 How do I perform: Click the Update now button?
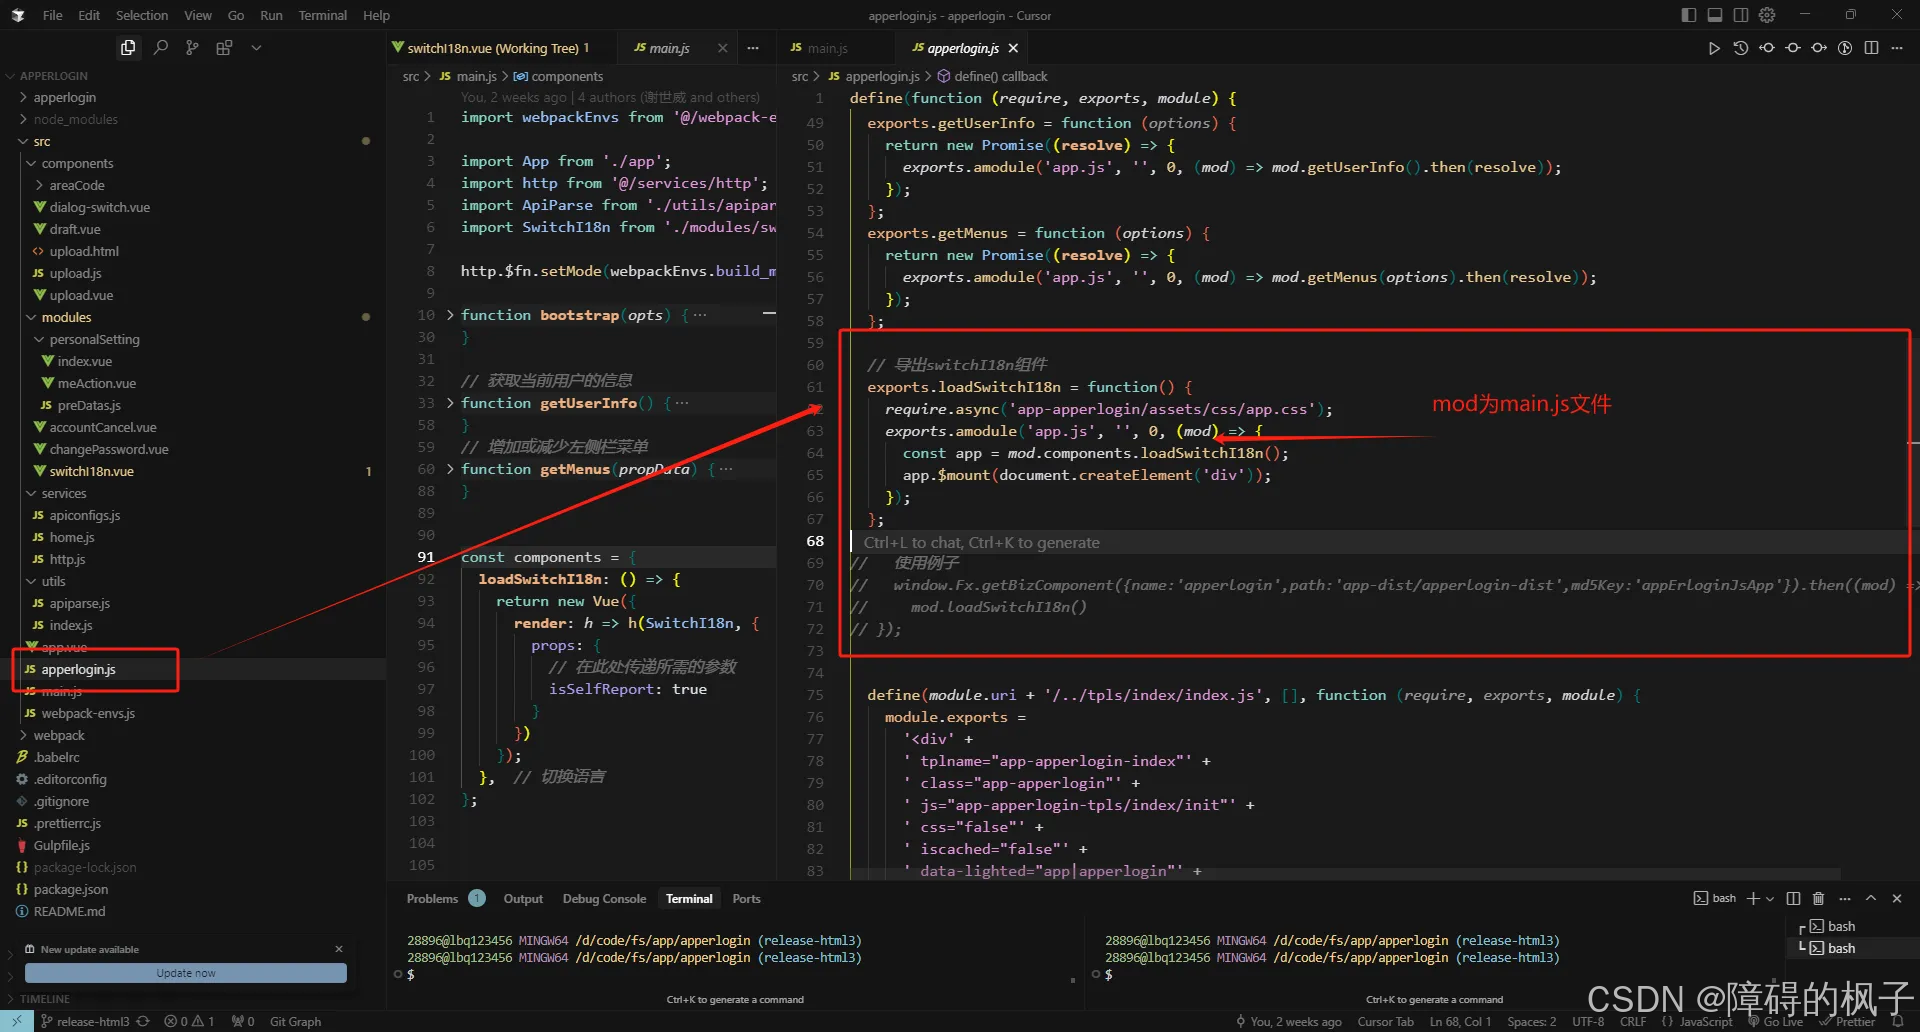point(186,973)
